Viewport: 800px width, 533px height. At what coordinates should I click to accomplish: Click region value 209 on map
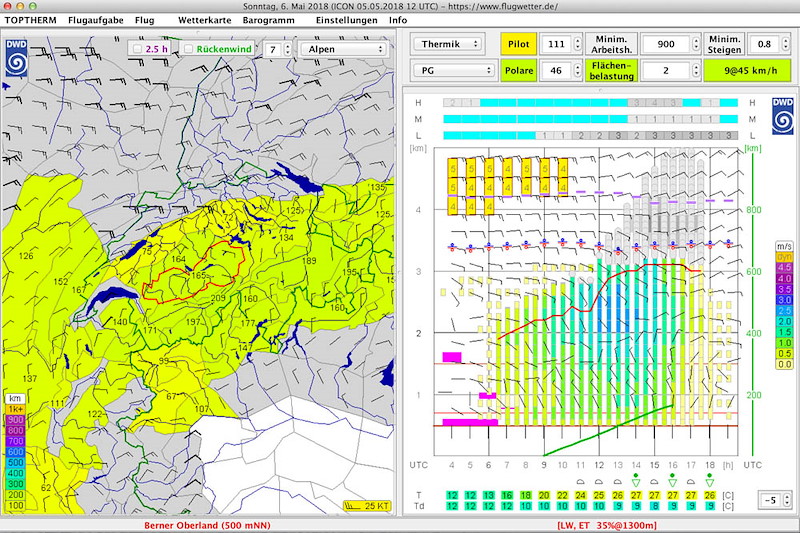tap(218, 298)
